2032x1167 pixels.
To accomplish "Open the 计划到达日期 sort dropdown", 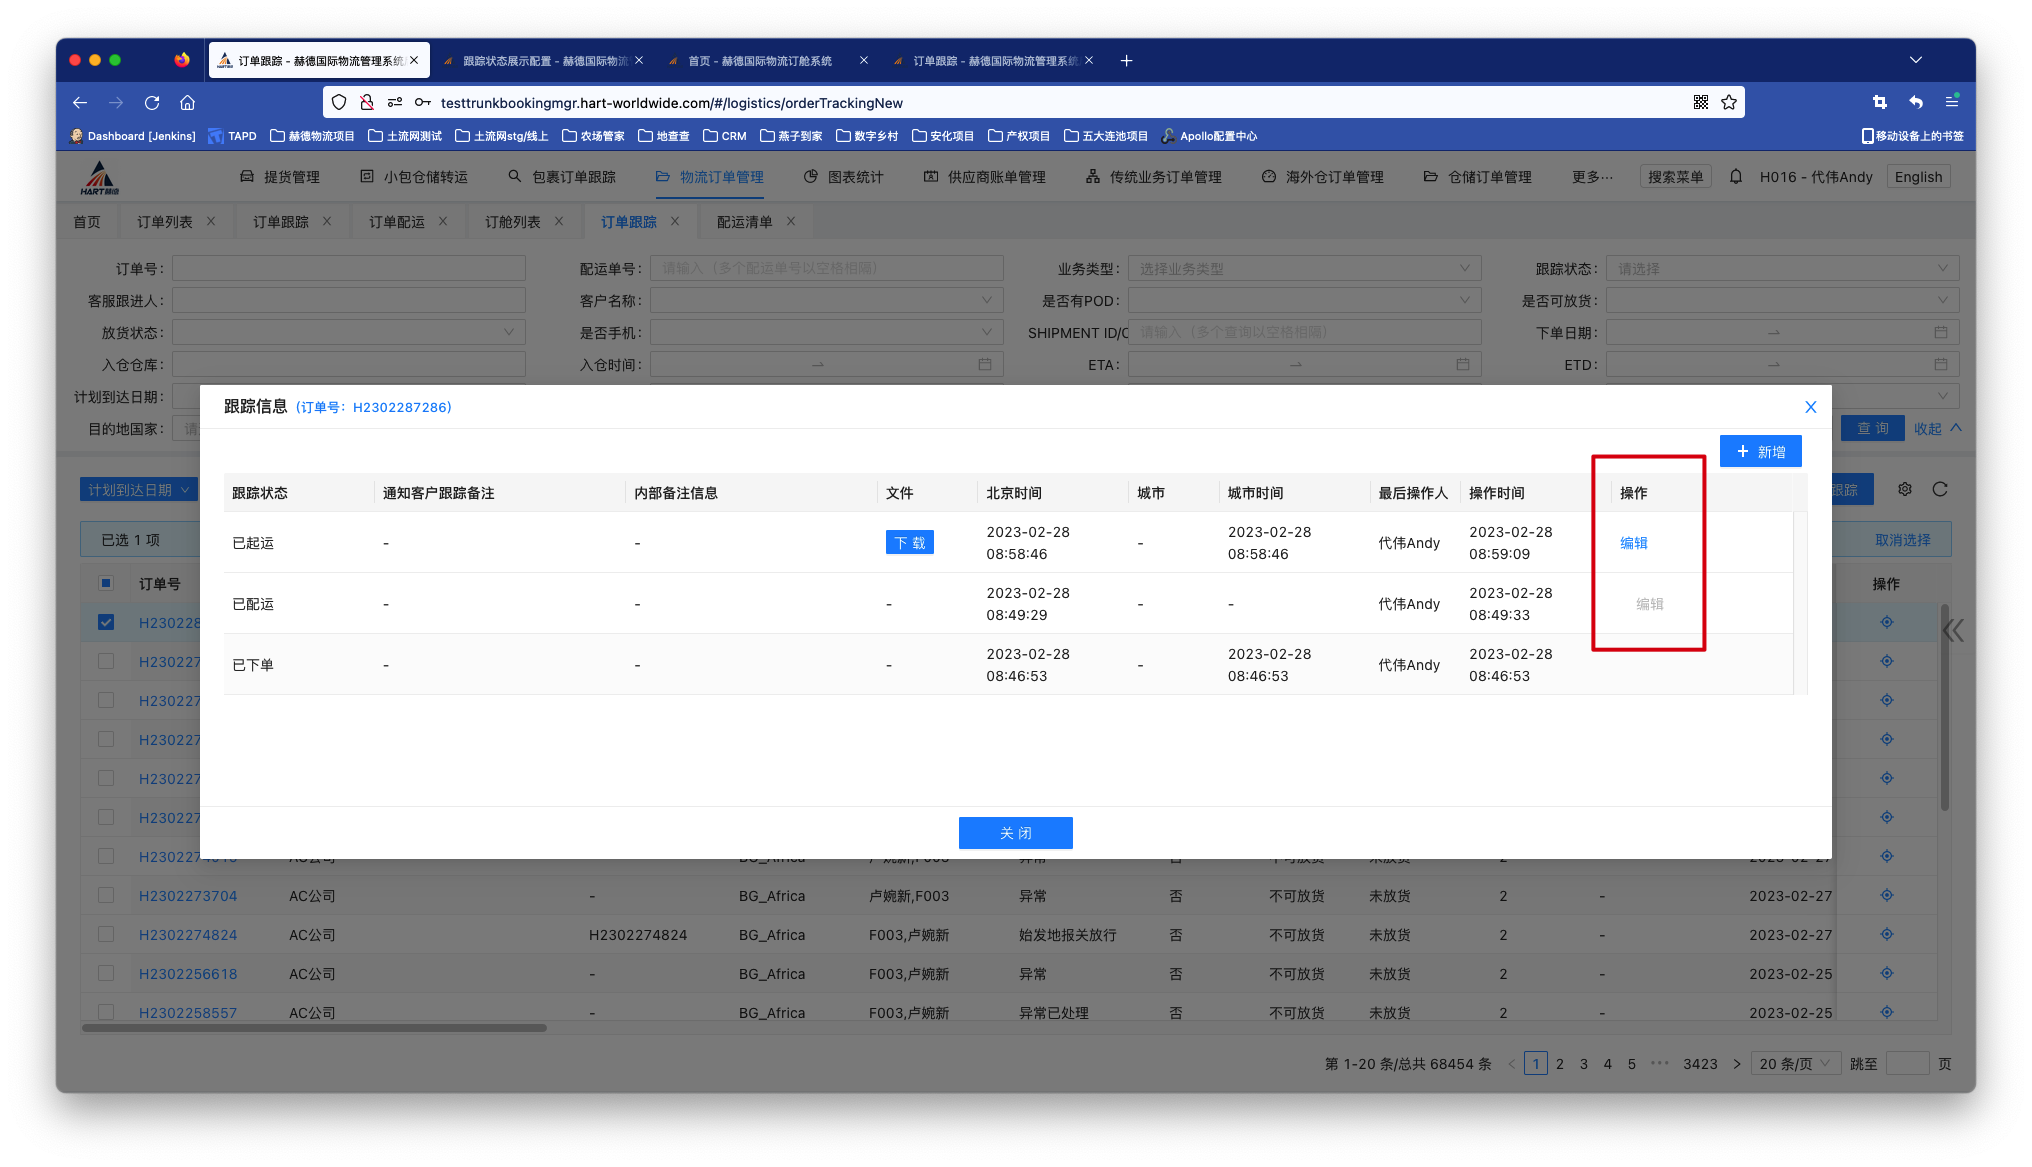I will [x=138, y=489].
